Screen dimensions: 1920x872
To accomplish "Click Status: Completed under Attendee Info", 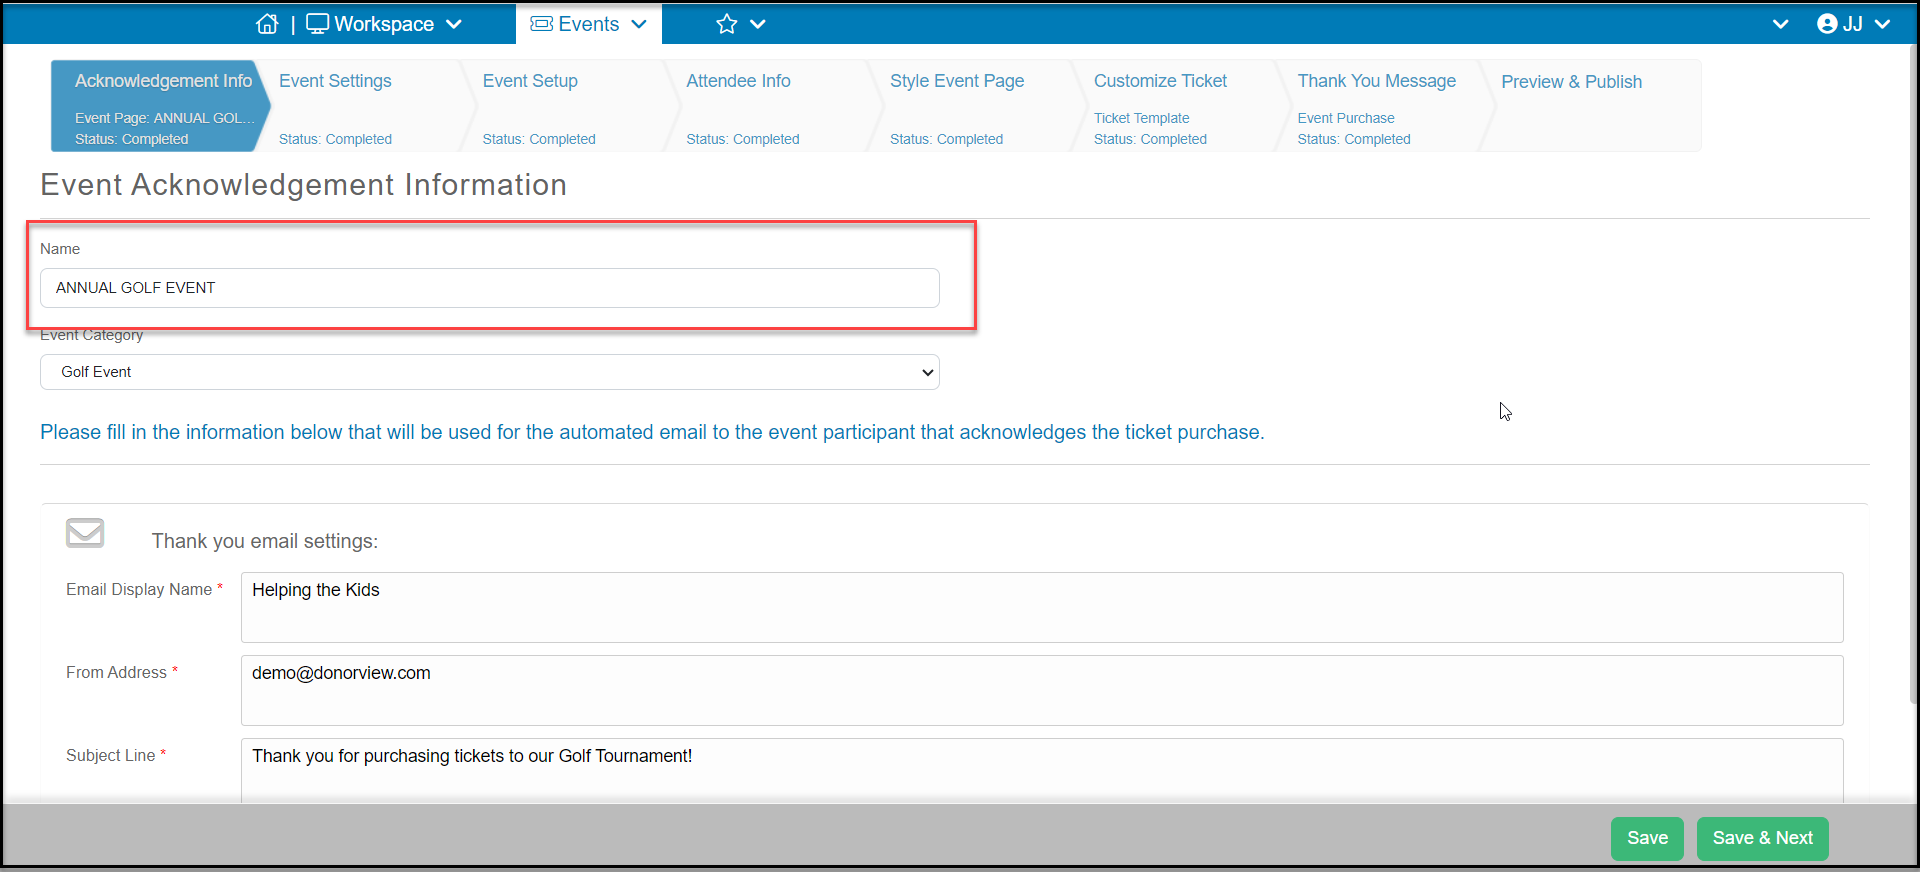I will (743, 139).
